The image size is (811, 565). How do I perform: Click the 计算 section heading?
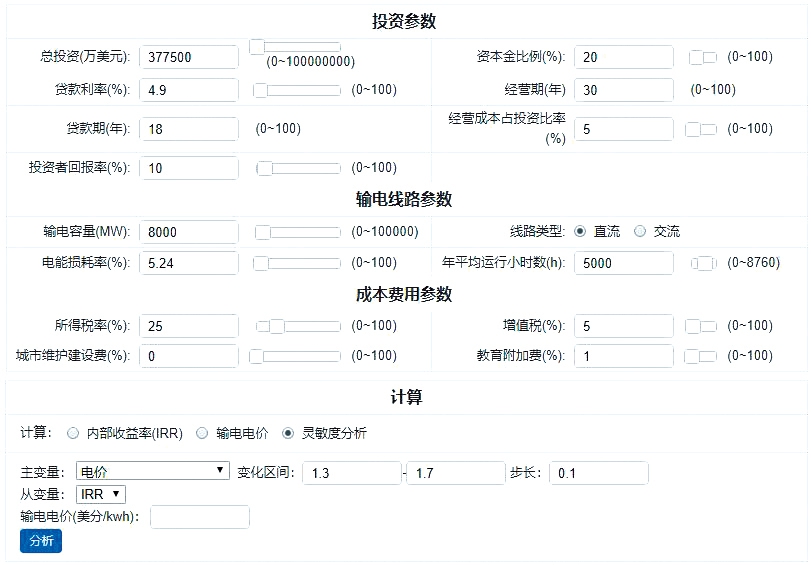[407, 397]
